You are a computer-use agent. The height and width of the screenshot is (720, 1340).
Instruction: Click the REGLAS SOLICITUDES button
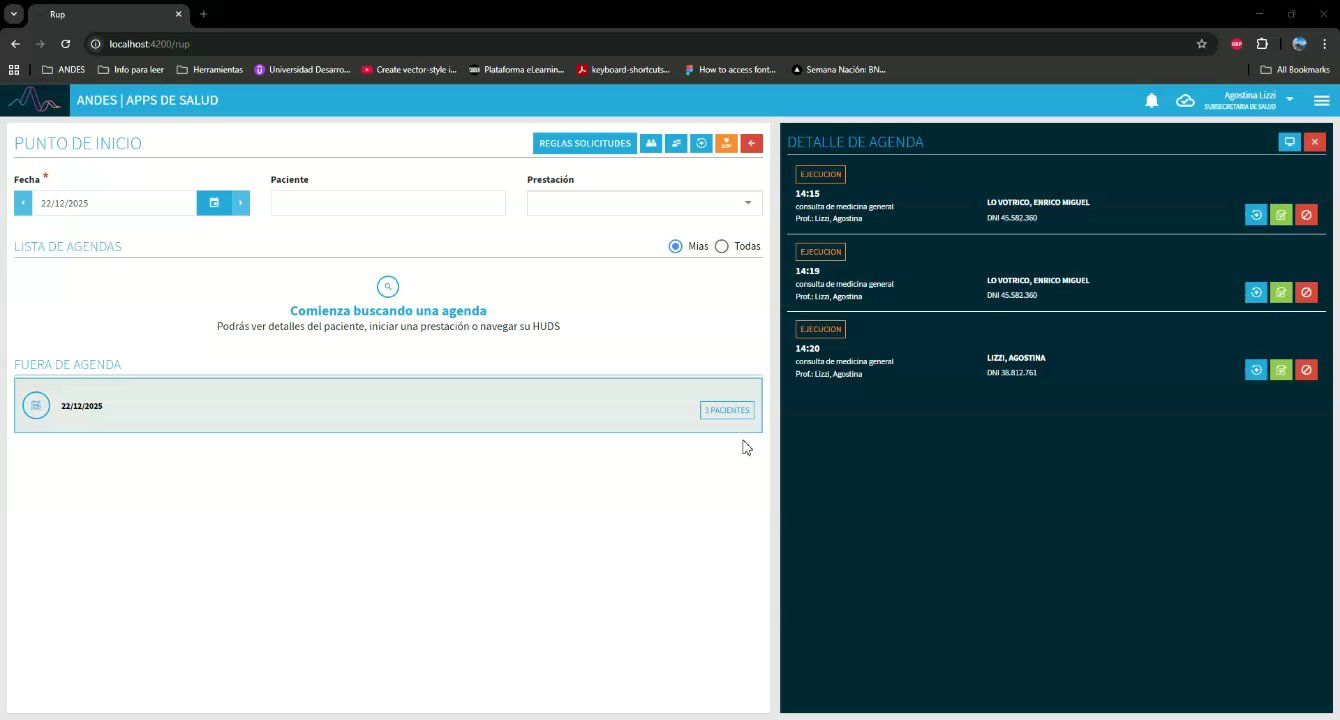(x=585, y=143)
